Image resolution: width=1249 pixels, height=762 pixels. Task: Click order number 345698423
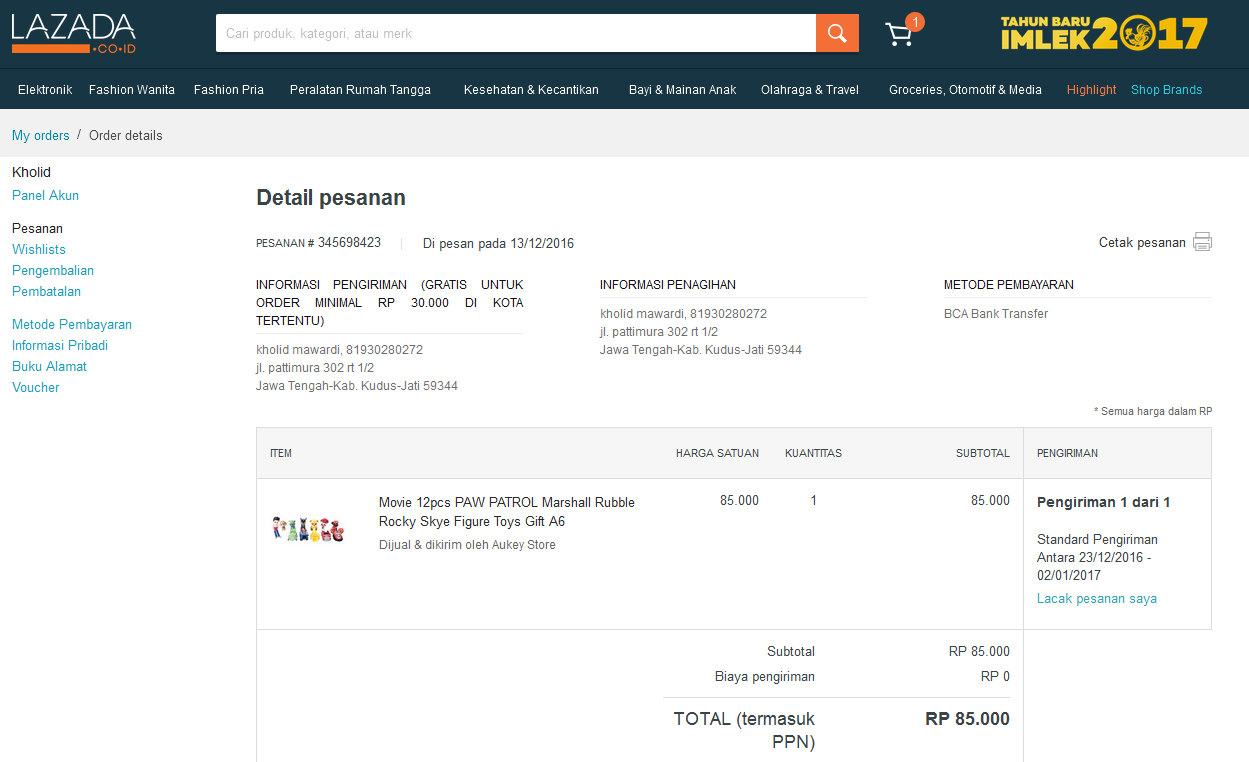[x=349, y=242]
